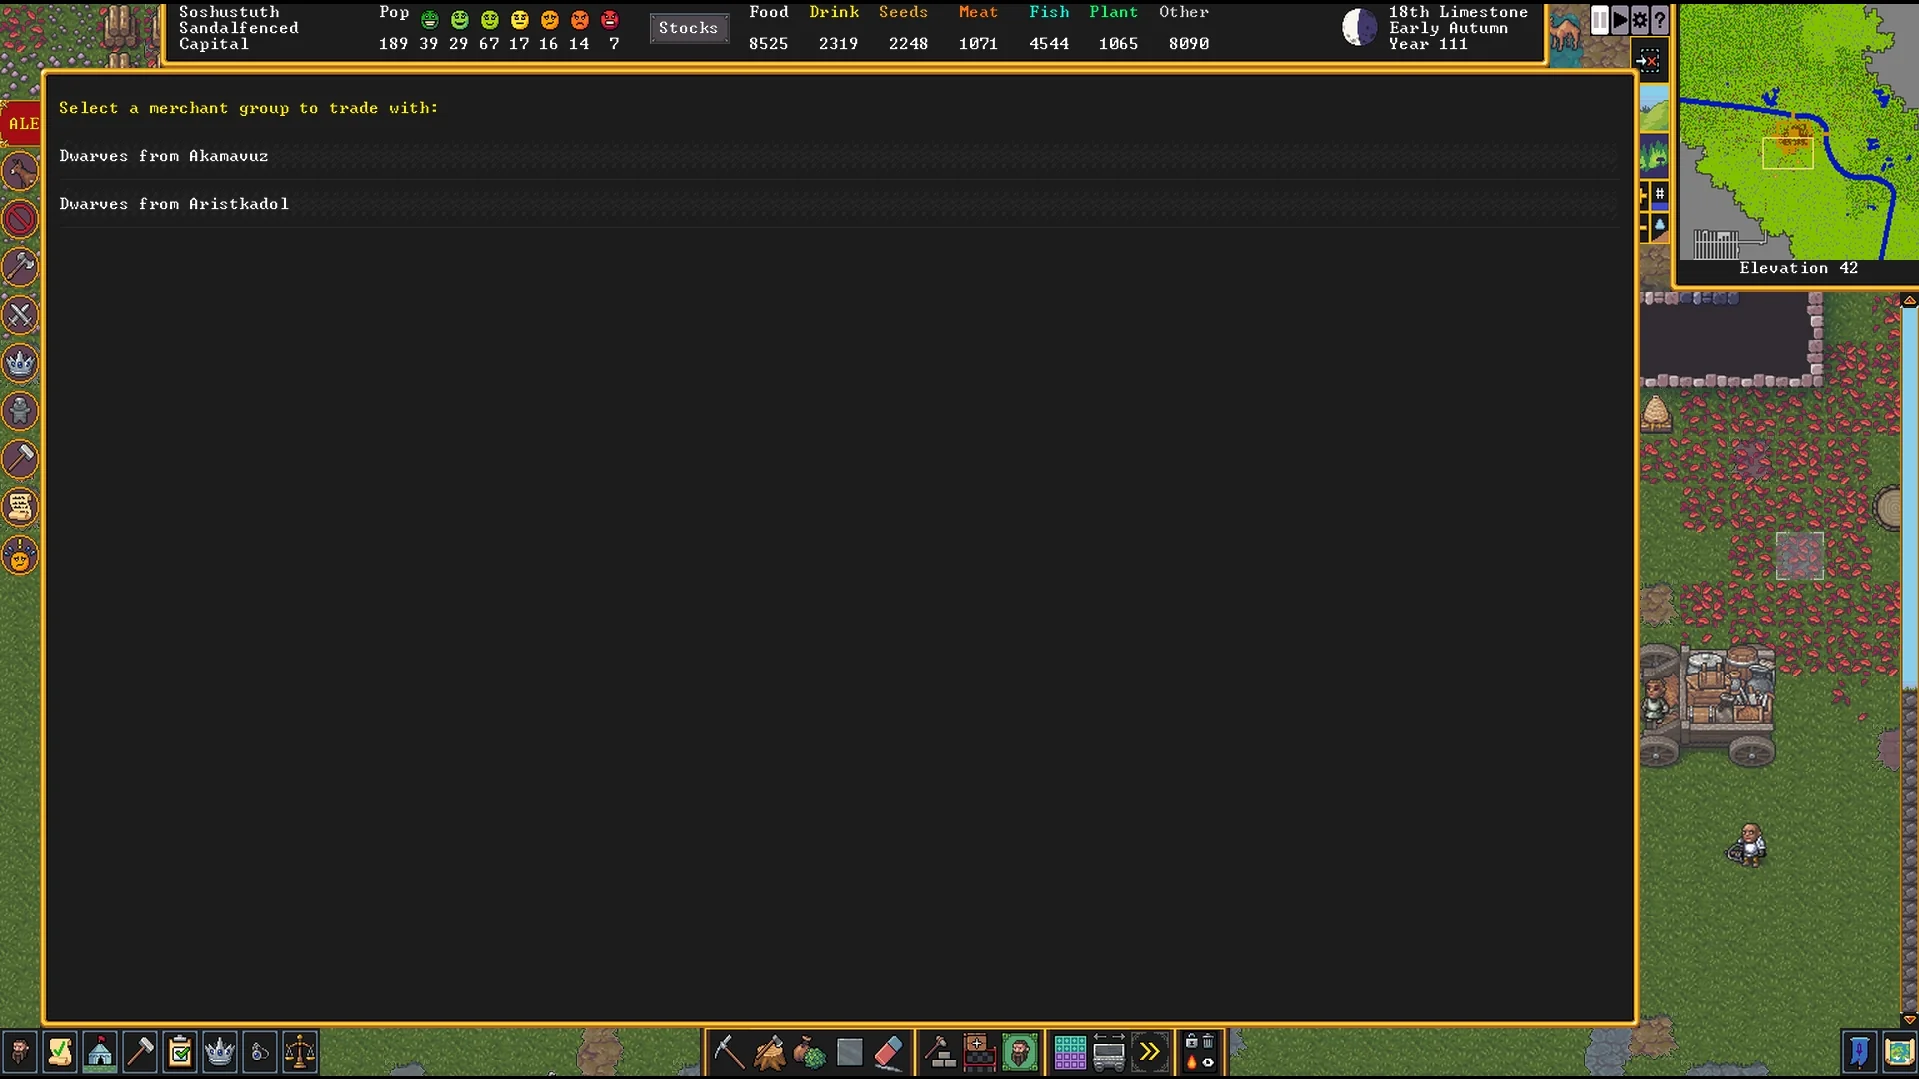Click the tracking cancel selection icon
The width and height of the screenshot is (1919, 1079).
(x=1648, y=61)
